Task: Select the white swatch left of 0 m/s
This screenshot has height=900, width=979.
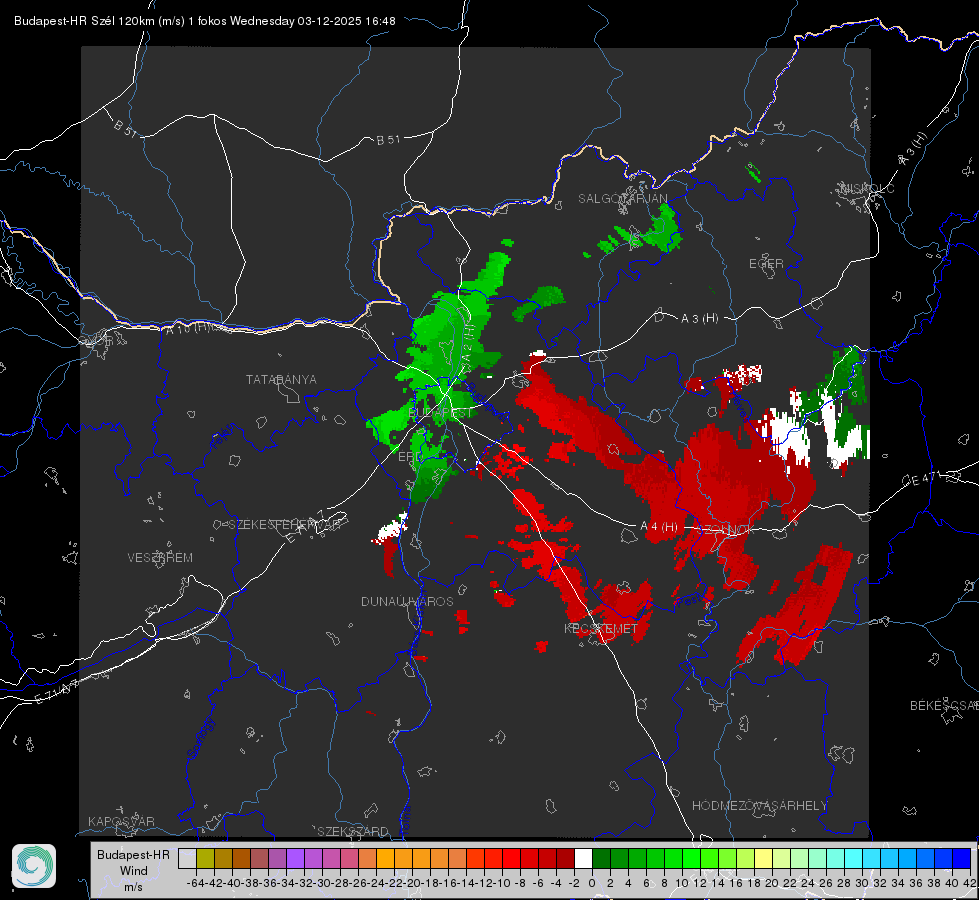Action: click(583, 859)
